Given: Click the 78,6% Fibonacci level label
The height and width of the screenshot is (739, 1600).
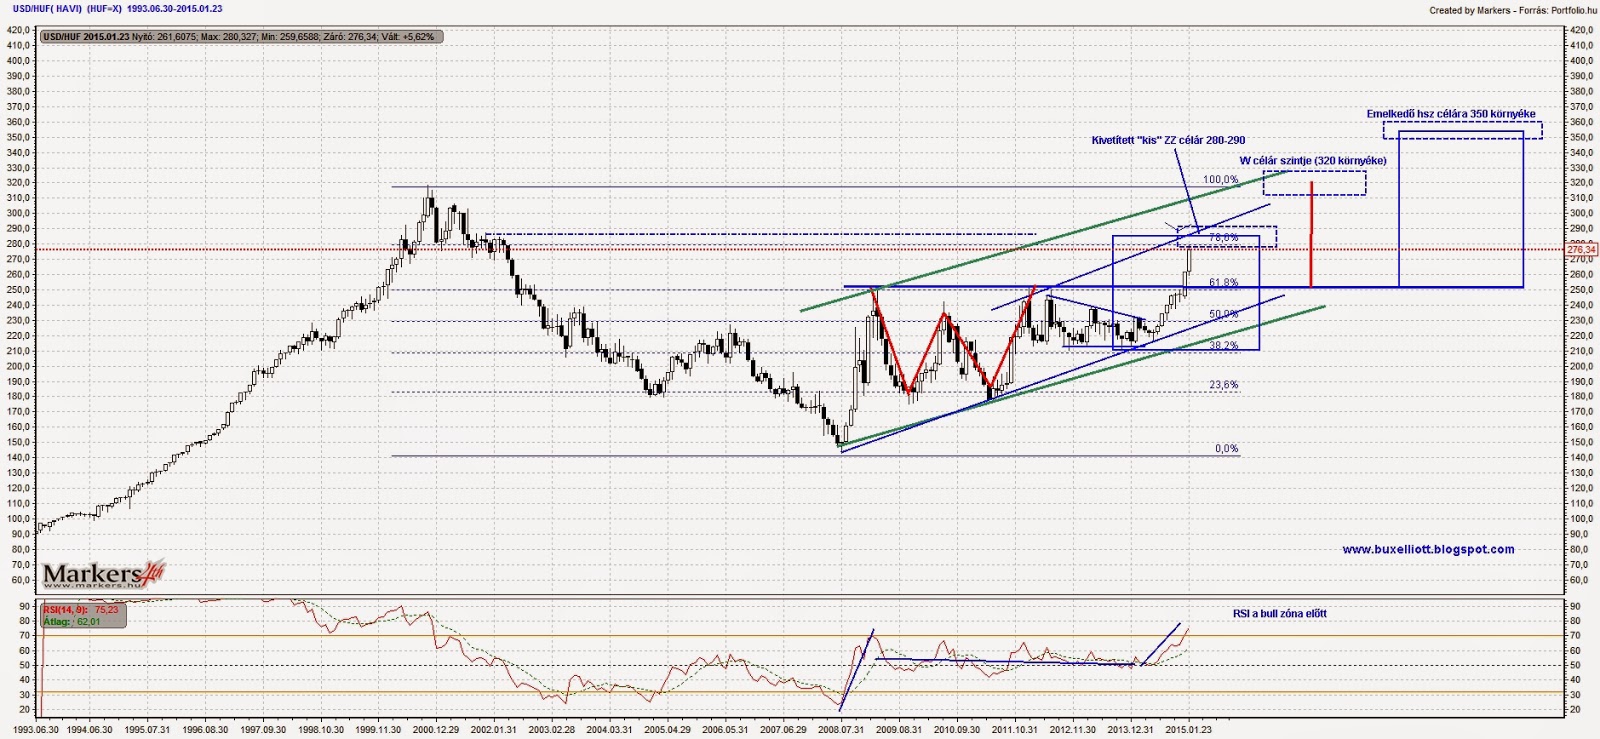Looking at the screenshot, I should pyautogui.click(x=1224, y=238).
